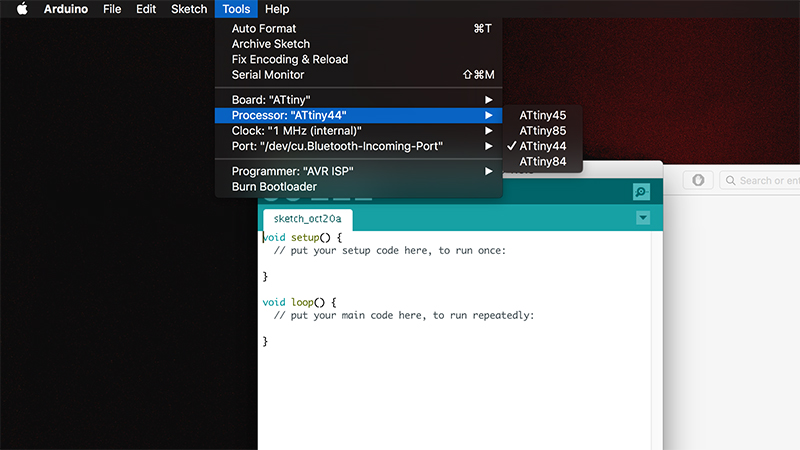Click Burn Bootloader
The width and height of the screenshot is (800, 450).
tap(359, 187)
